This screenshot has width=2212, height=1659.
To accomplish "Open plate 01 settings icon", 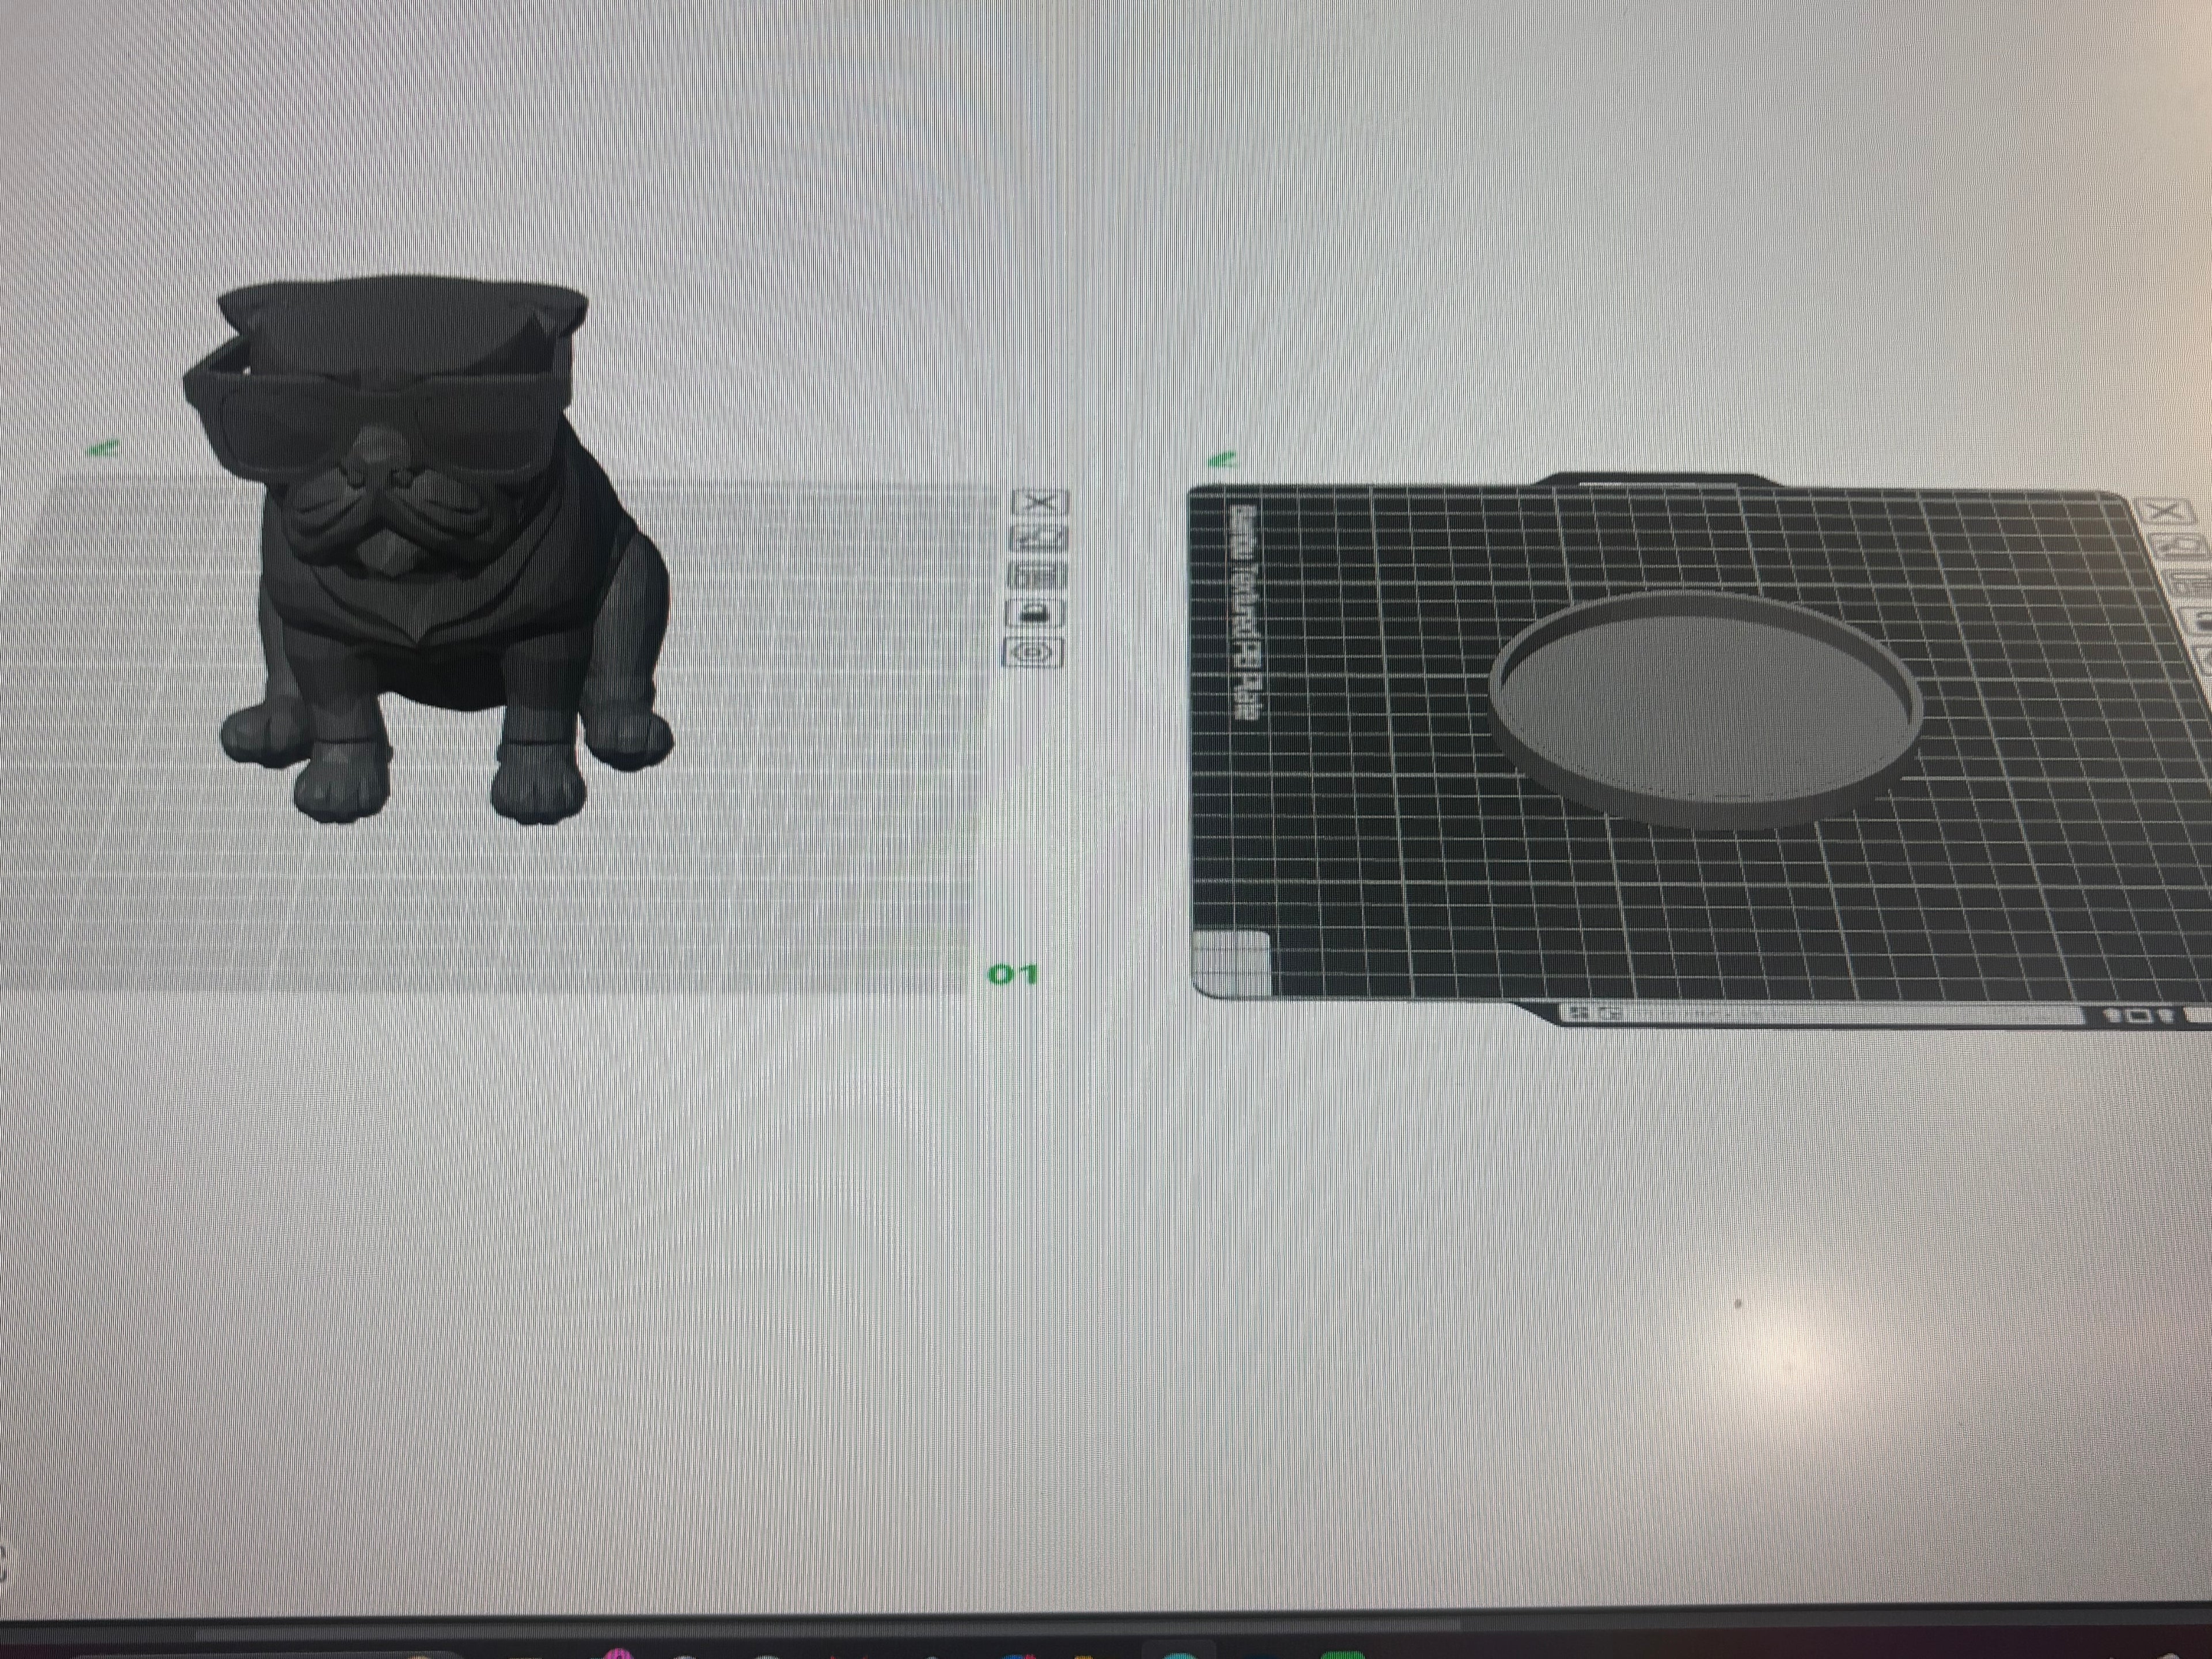I will coord(1034,653).
